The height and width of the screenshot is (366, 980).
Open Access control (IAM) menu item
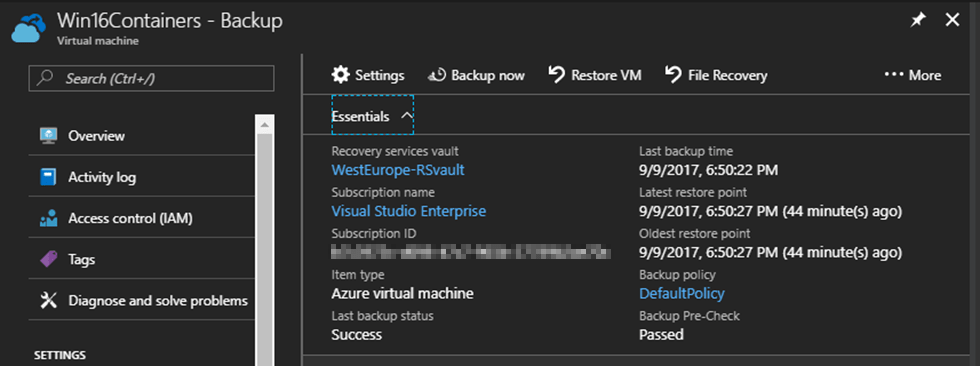point(142,219)
